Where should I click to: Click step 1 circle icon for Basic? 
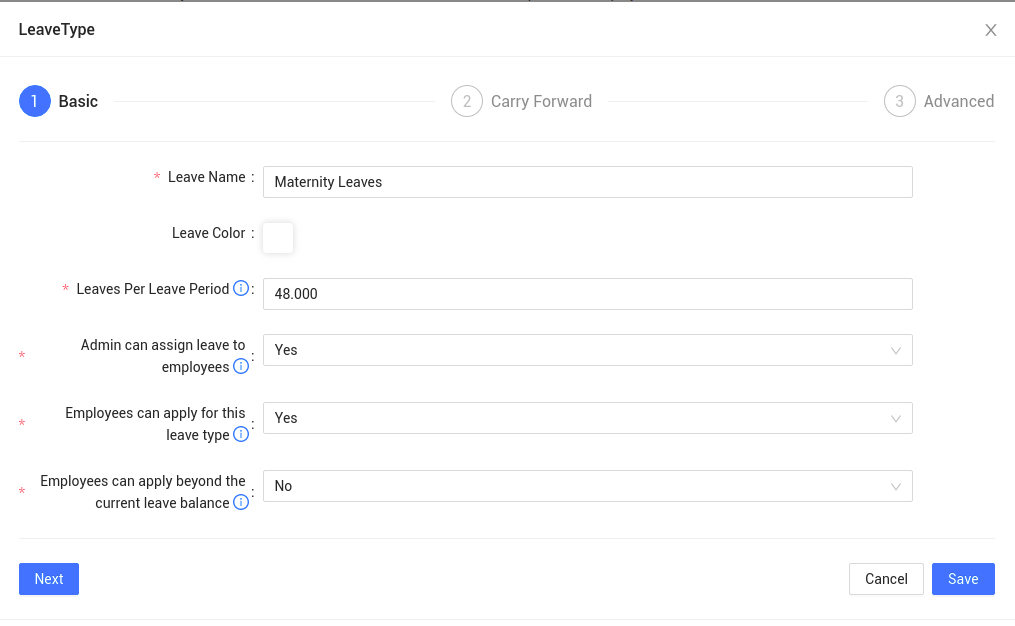pyautogui.click(x=35, y=101)
